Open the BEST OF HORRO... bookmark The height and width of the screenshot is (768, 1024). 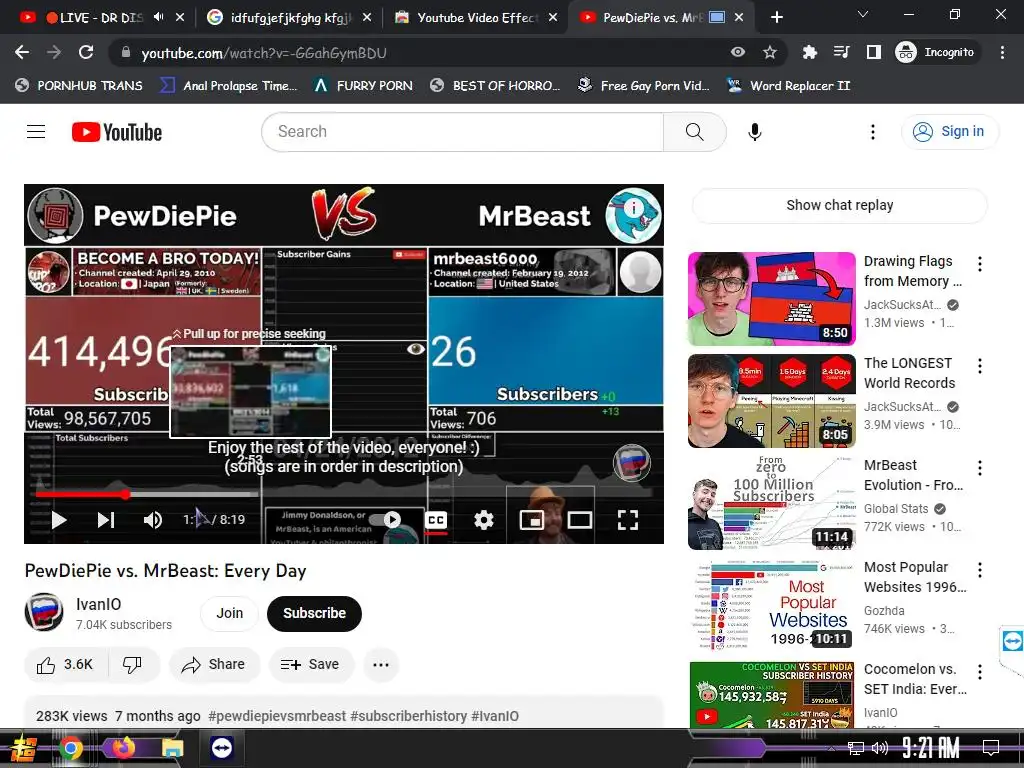click(495, 86)
